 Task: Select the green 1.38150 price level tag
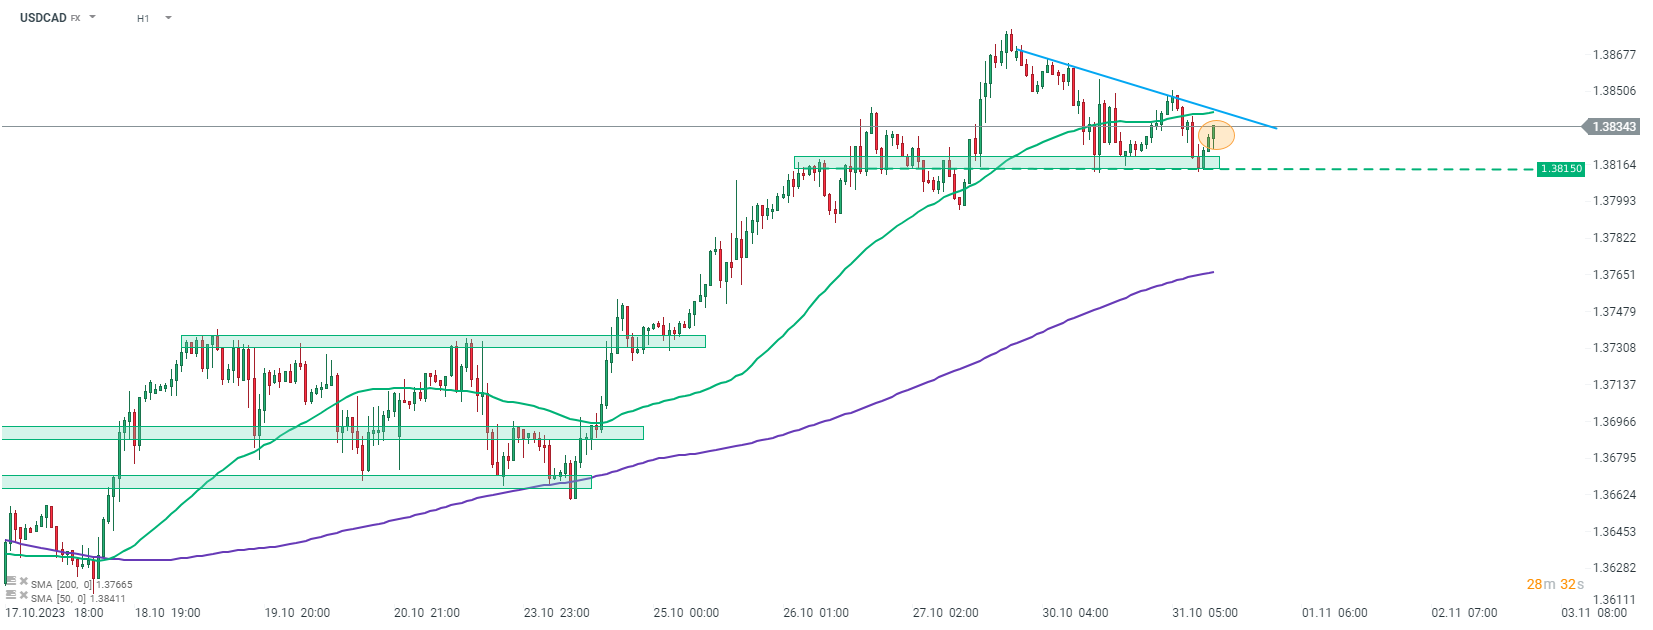click(1561, 169)
